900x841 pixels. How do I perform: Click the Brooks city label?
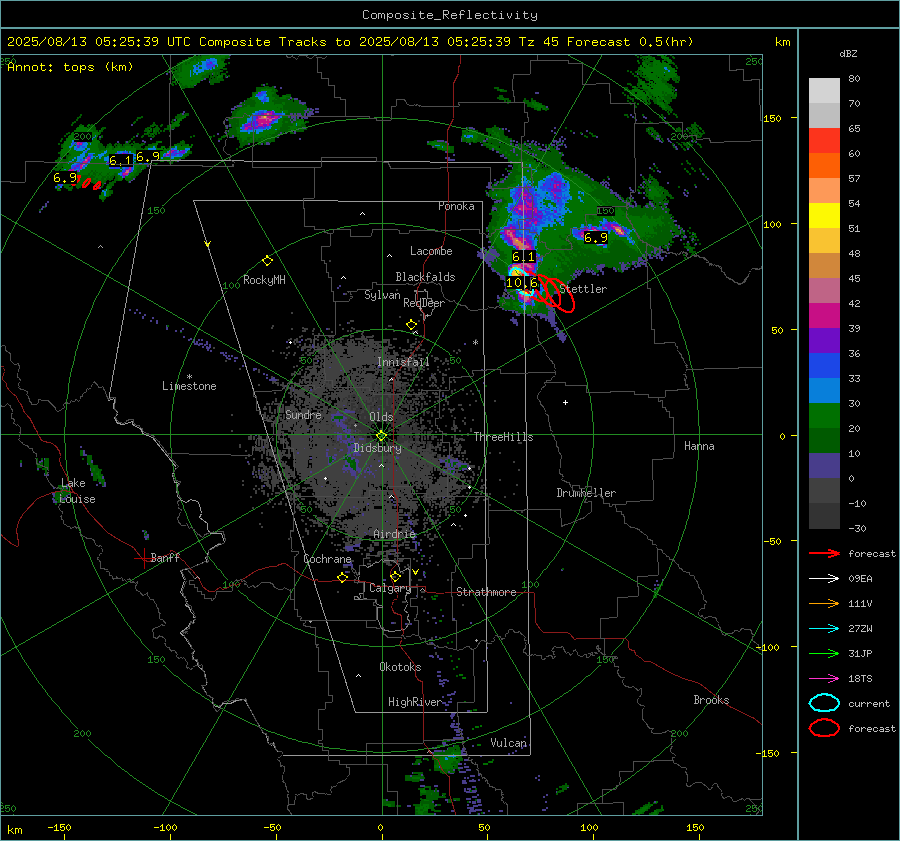711,700
